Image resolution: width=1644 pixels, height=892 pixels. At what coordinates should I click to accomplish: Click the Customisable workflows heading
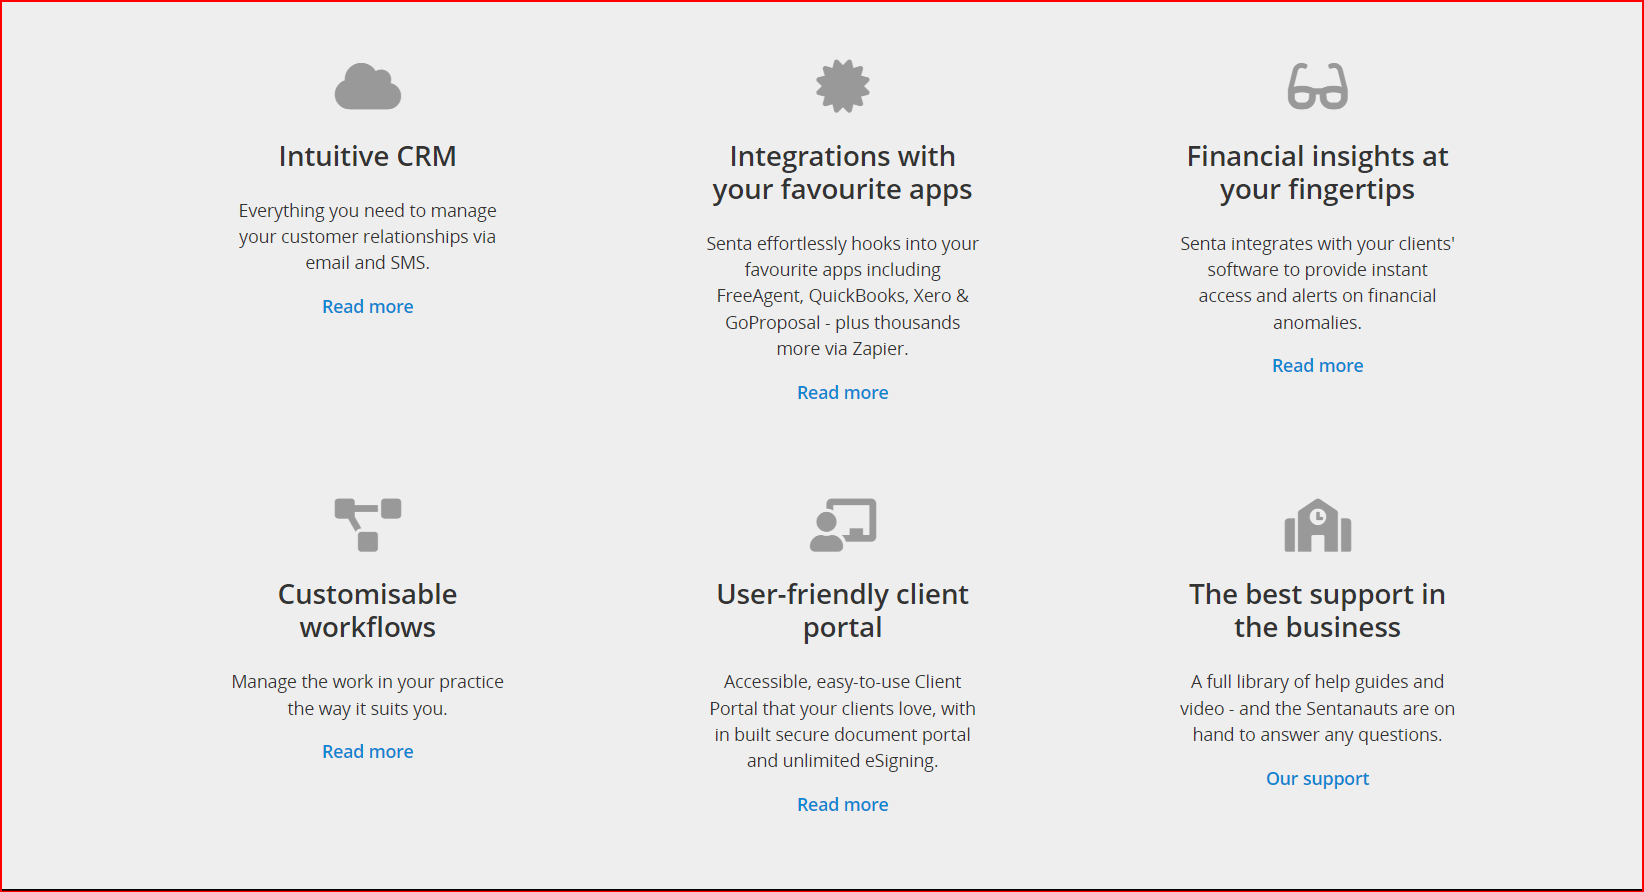pyautogui.click(x=368, y=611)
